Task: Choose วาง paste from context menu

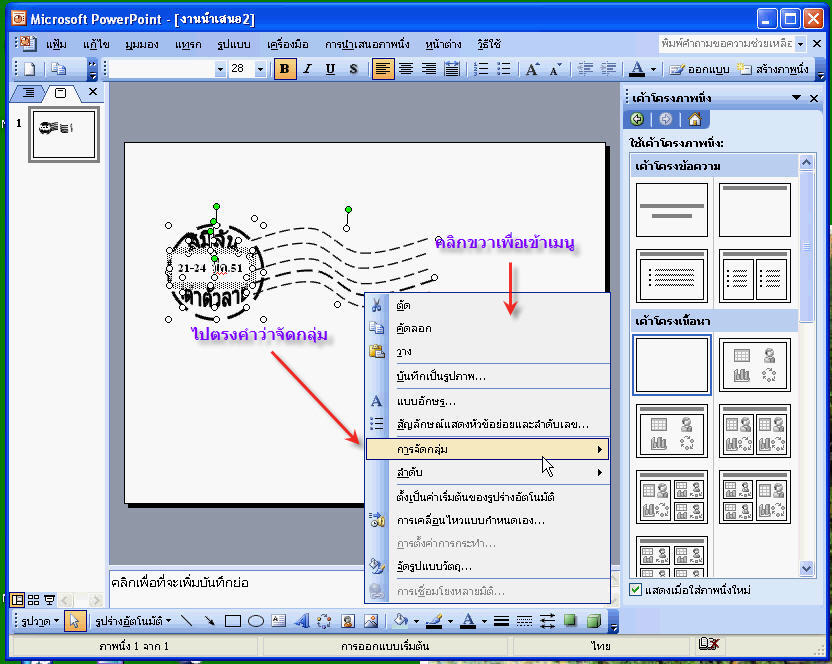Action: tap(487, 351)
